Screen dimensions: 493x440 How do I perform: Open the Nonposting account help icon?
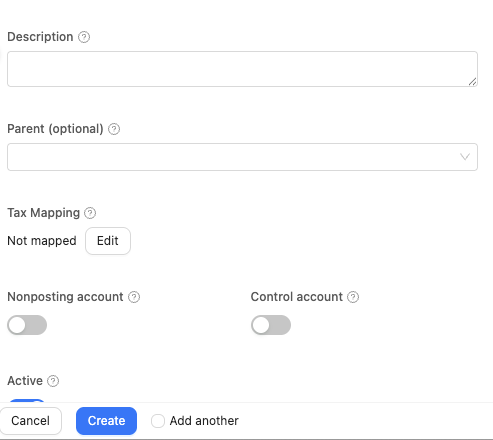134,297
